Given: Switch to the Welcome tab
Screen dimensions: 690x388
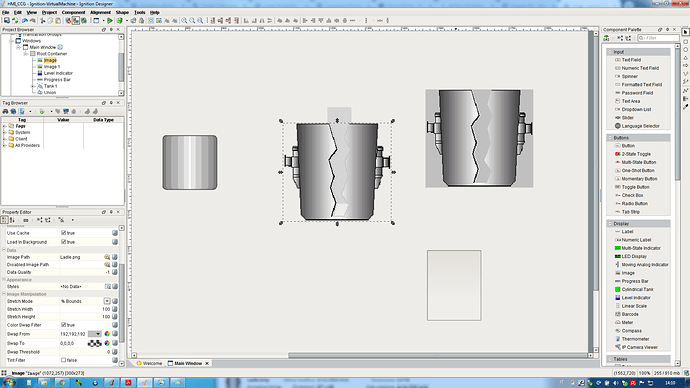Looking at the screenshot, I should pos(149,363).
